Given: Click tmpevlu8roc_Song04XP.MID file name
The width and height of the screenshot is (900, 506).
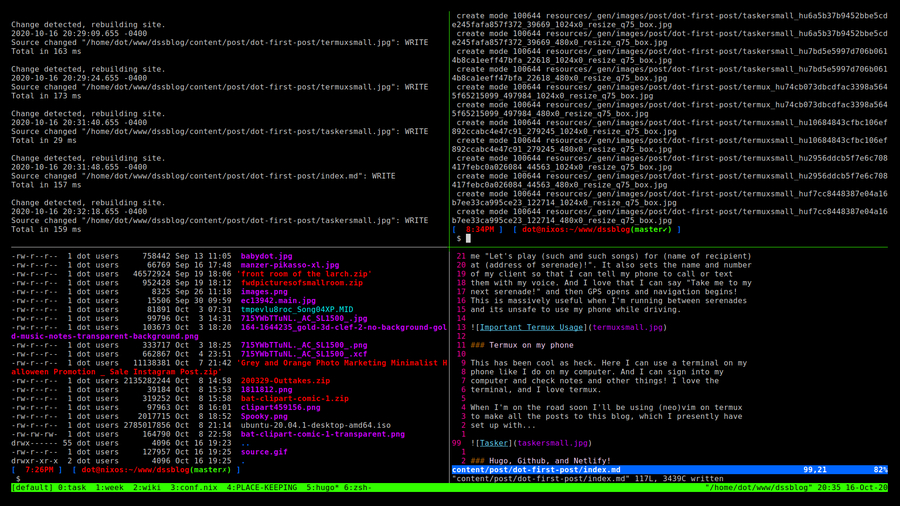Looking at the screenshot, I should (x=297, y=310).
